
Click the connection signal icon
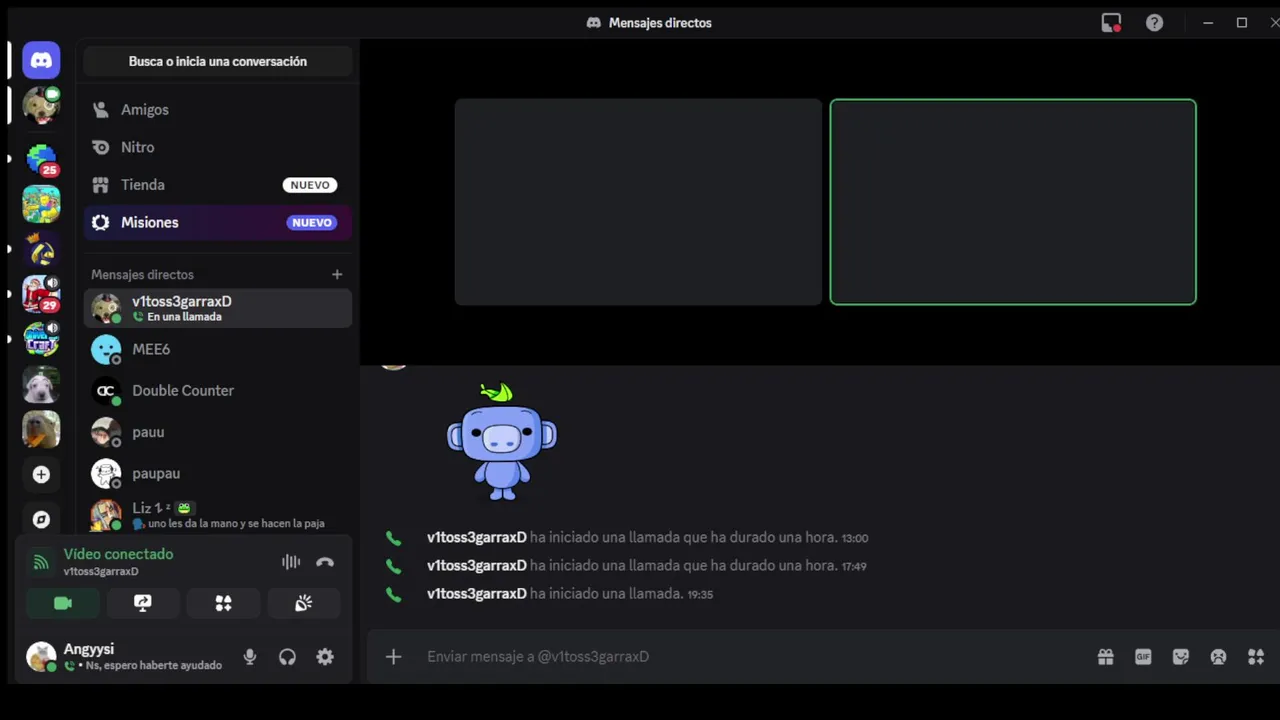tap(41, 562)
